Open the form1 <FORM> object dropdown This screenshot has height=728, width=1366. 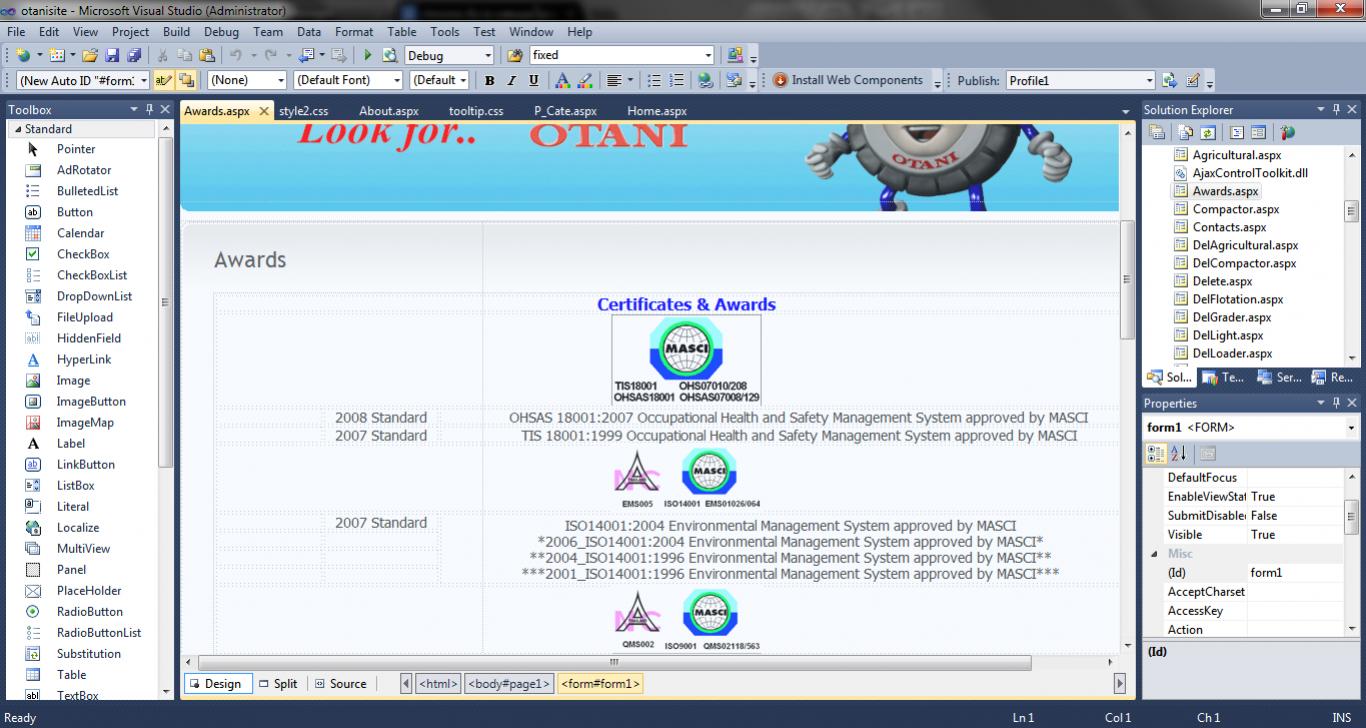[x=1352, y=427]
